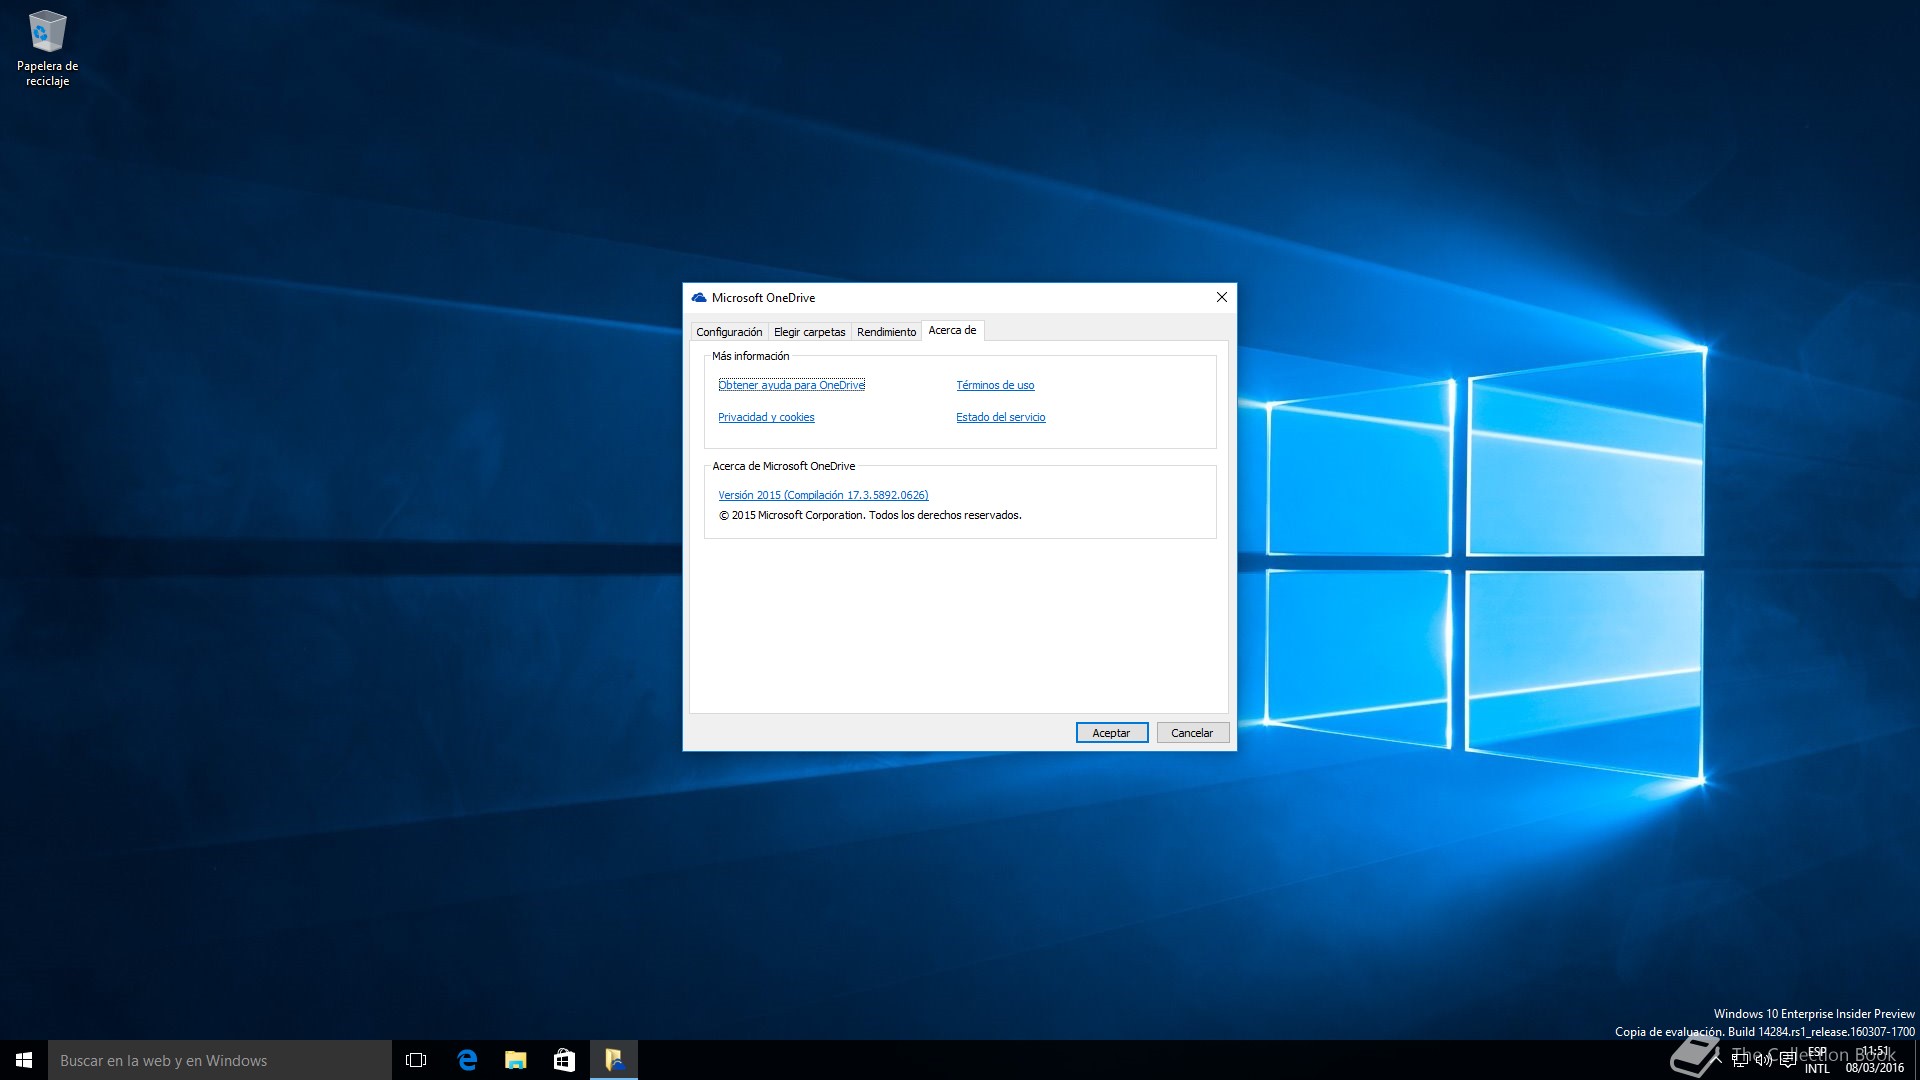This screenshot has height=1080, width=1920.
Task: Open the volume control tray icon
Action: (1764, 1060)
